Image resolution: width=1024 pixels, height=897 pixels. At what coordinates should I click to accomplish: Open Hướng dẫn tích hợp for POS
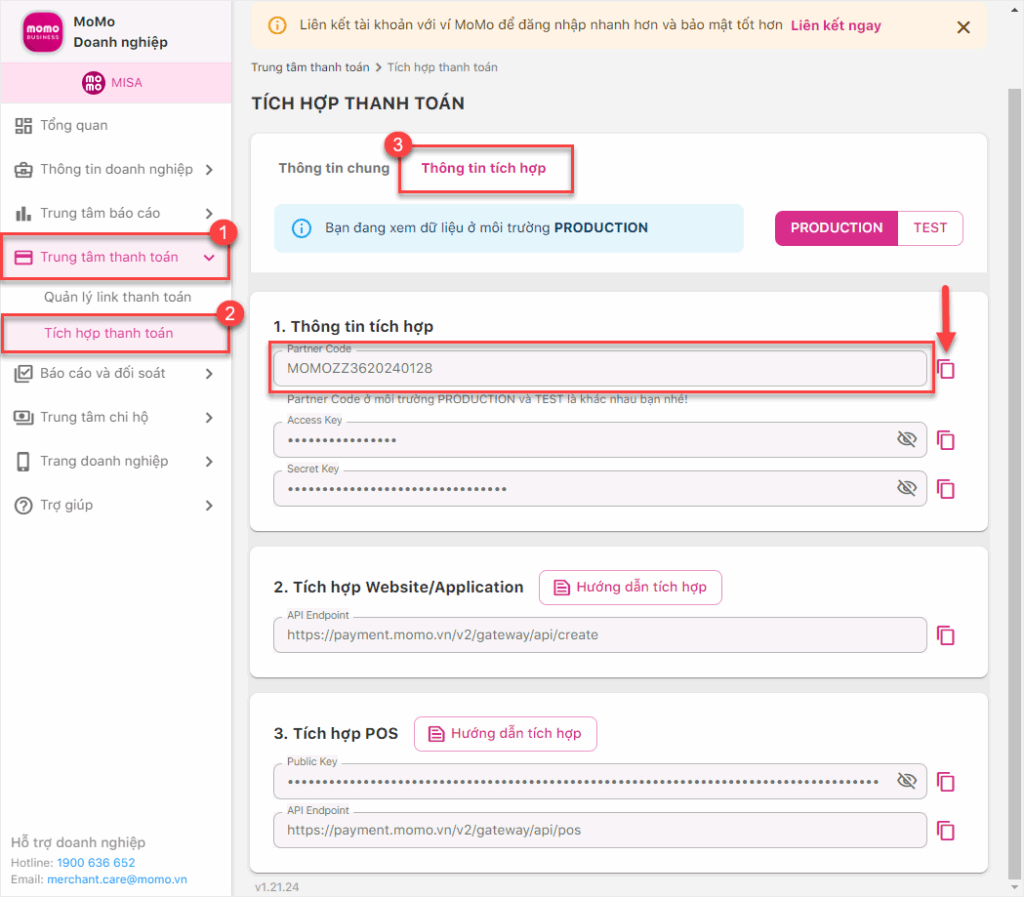505,734
